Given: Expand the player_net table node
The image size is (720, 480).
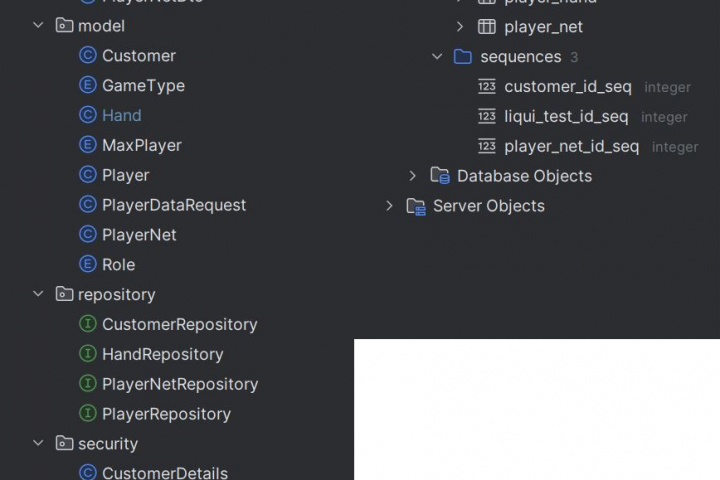Looking at the screenshot, I should pos(460,27).
